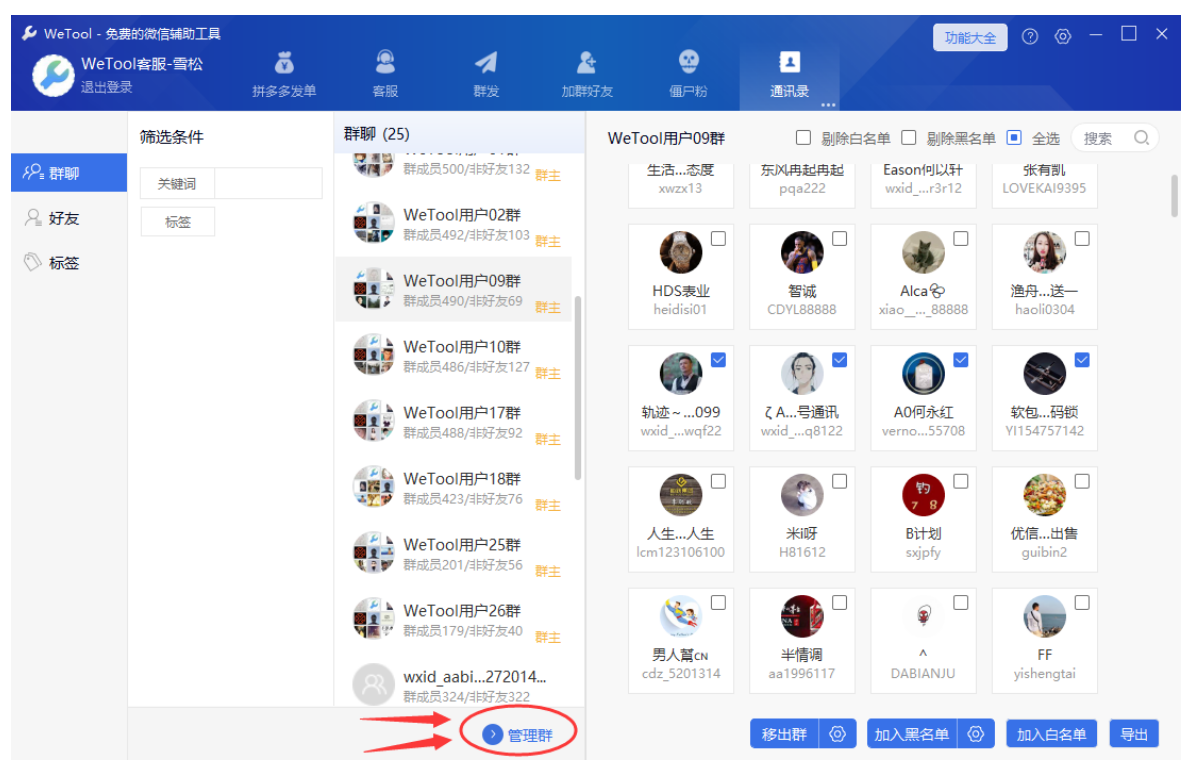The height and width of the screenshot is (761, 1200).
Task: Open the help question-mark icon
Action: [x=1030, y=37]
